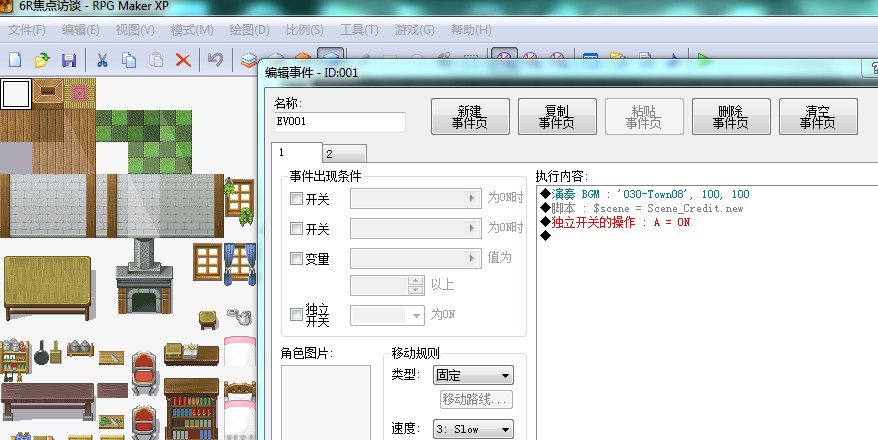Open the 独立开关 self-switch dropdown
This screenshot has width=878, height=440.
[387, 315]
